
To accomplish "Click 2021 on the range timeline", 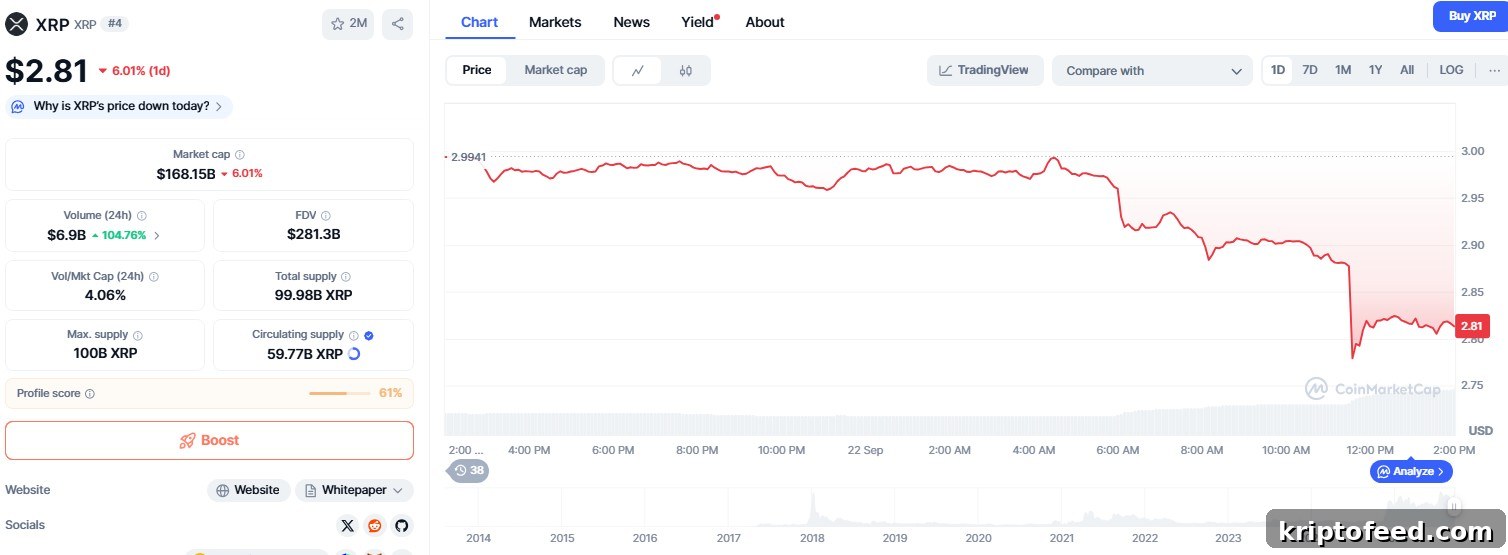I will (x=1061, y=538).
